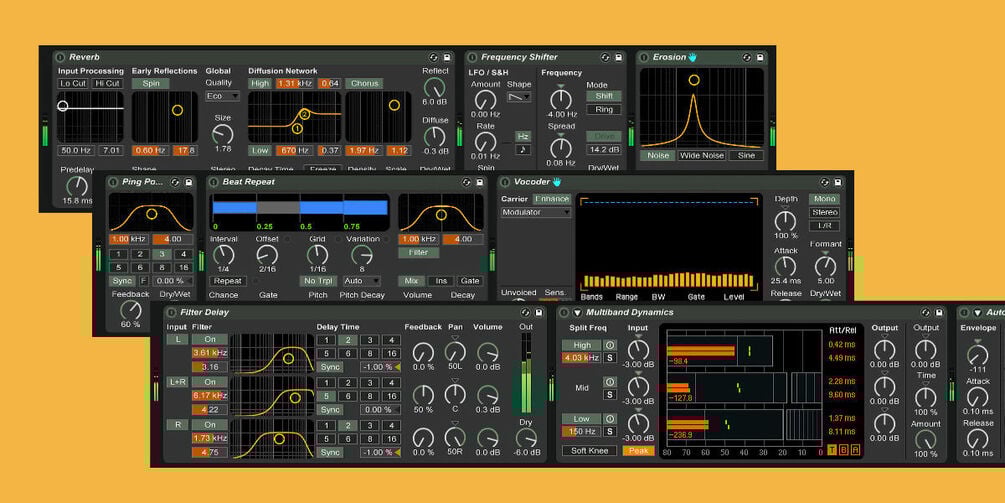Click Reverb save preset disk icon
Viewport: 1005px width, 503px height.
pos(447,57)
